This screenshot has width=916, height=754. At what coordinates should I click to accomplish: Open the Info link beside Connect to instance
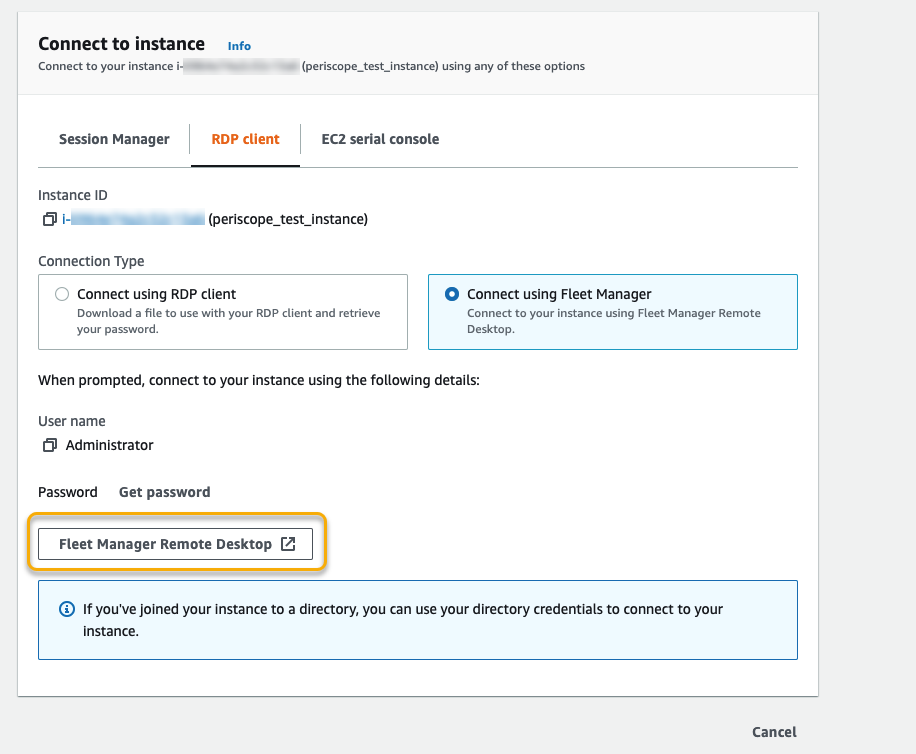pyautogui.click(x=239, y=46)
